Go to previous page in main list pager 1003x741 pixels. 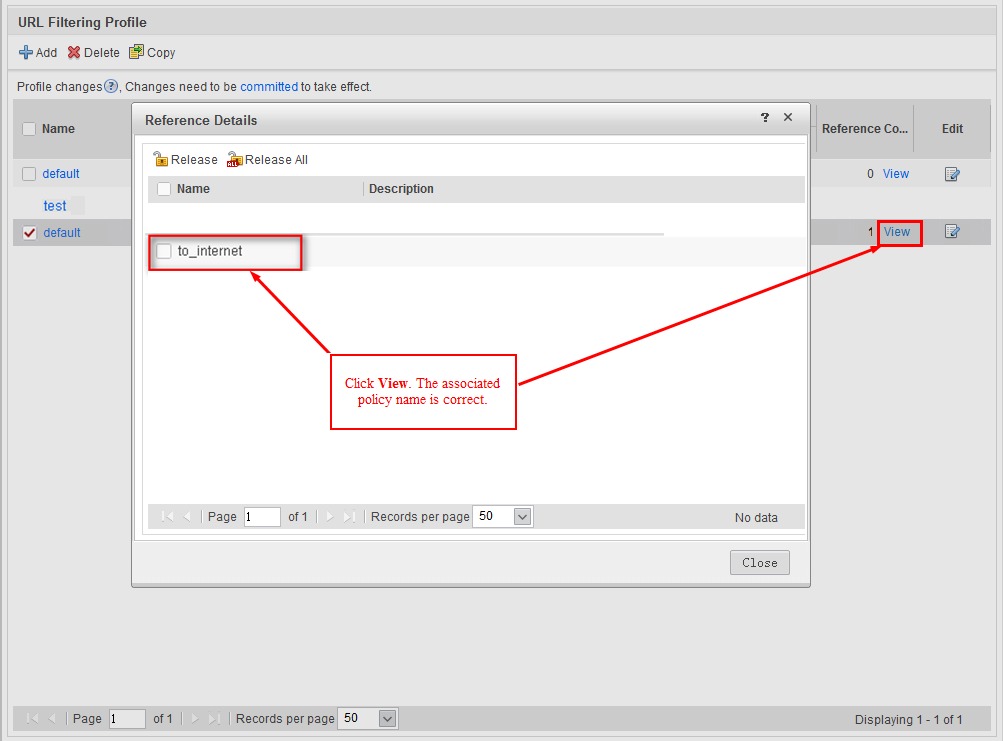(52, 719)
